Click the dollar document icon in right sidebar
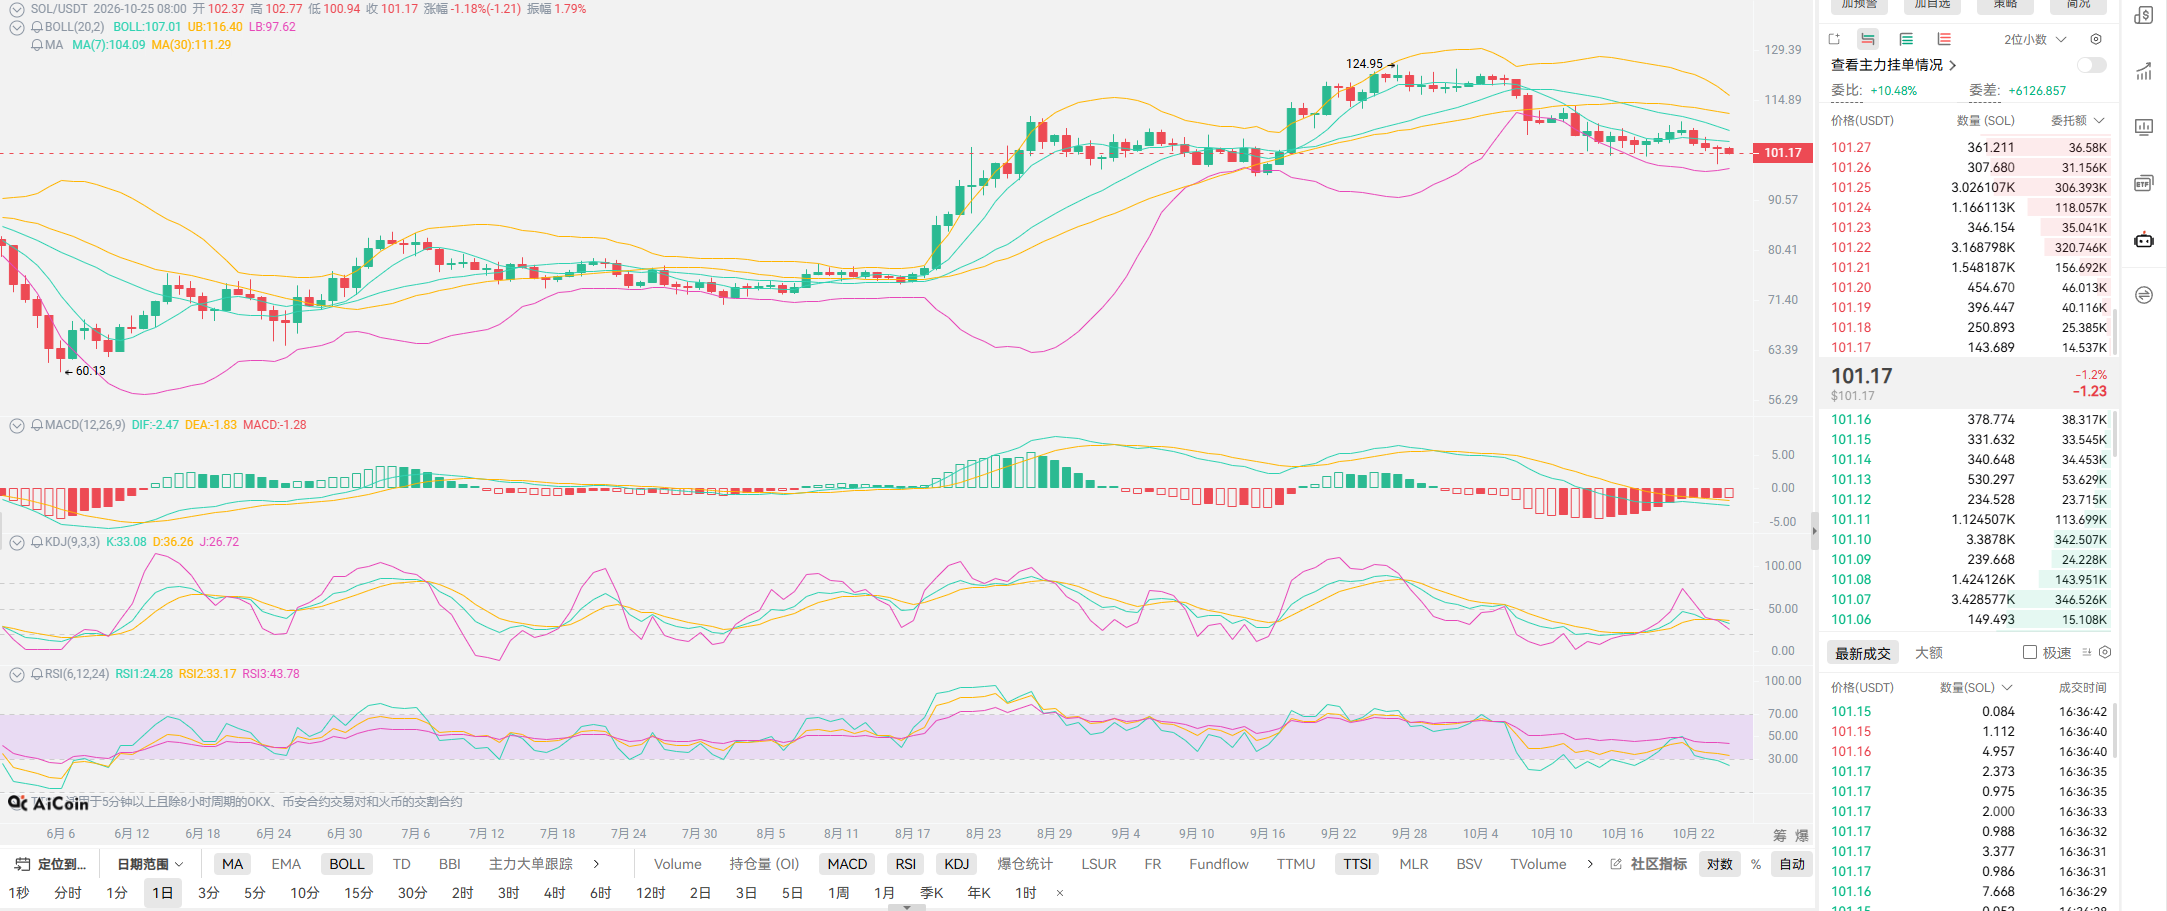This screenshot has height=911, width=2167. 2143,15
